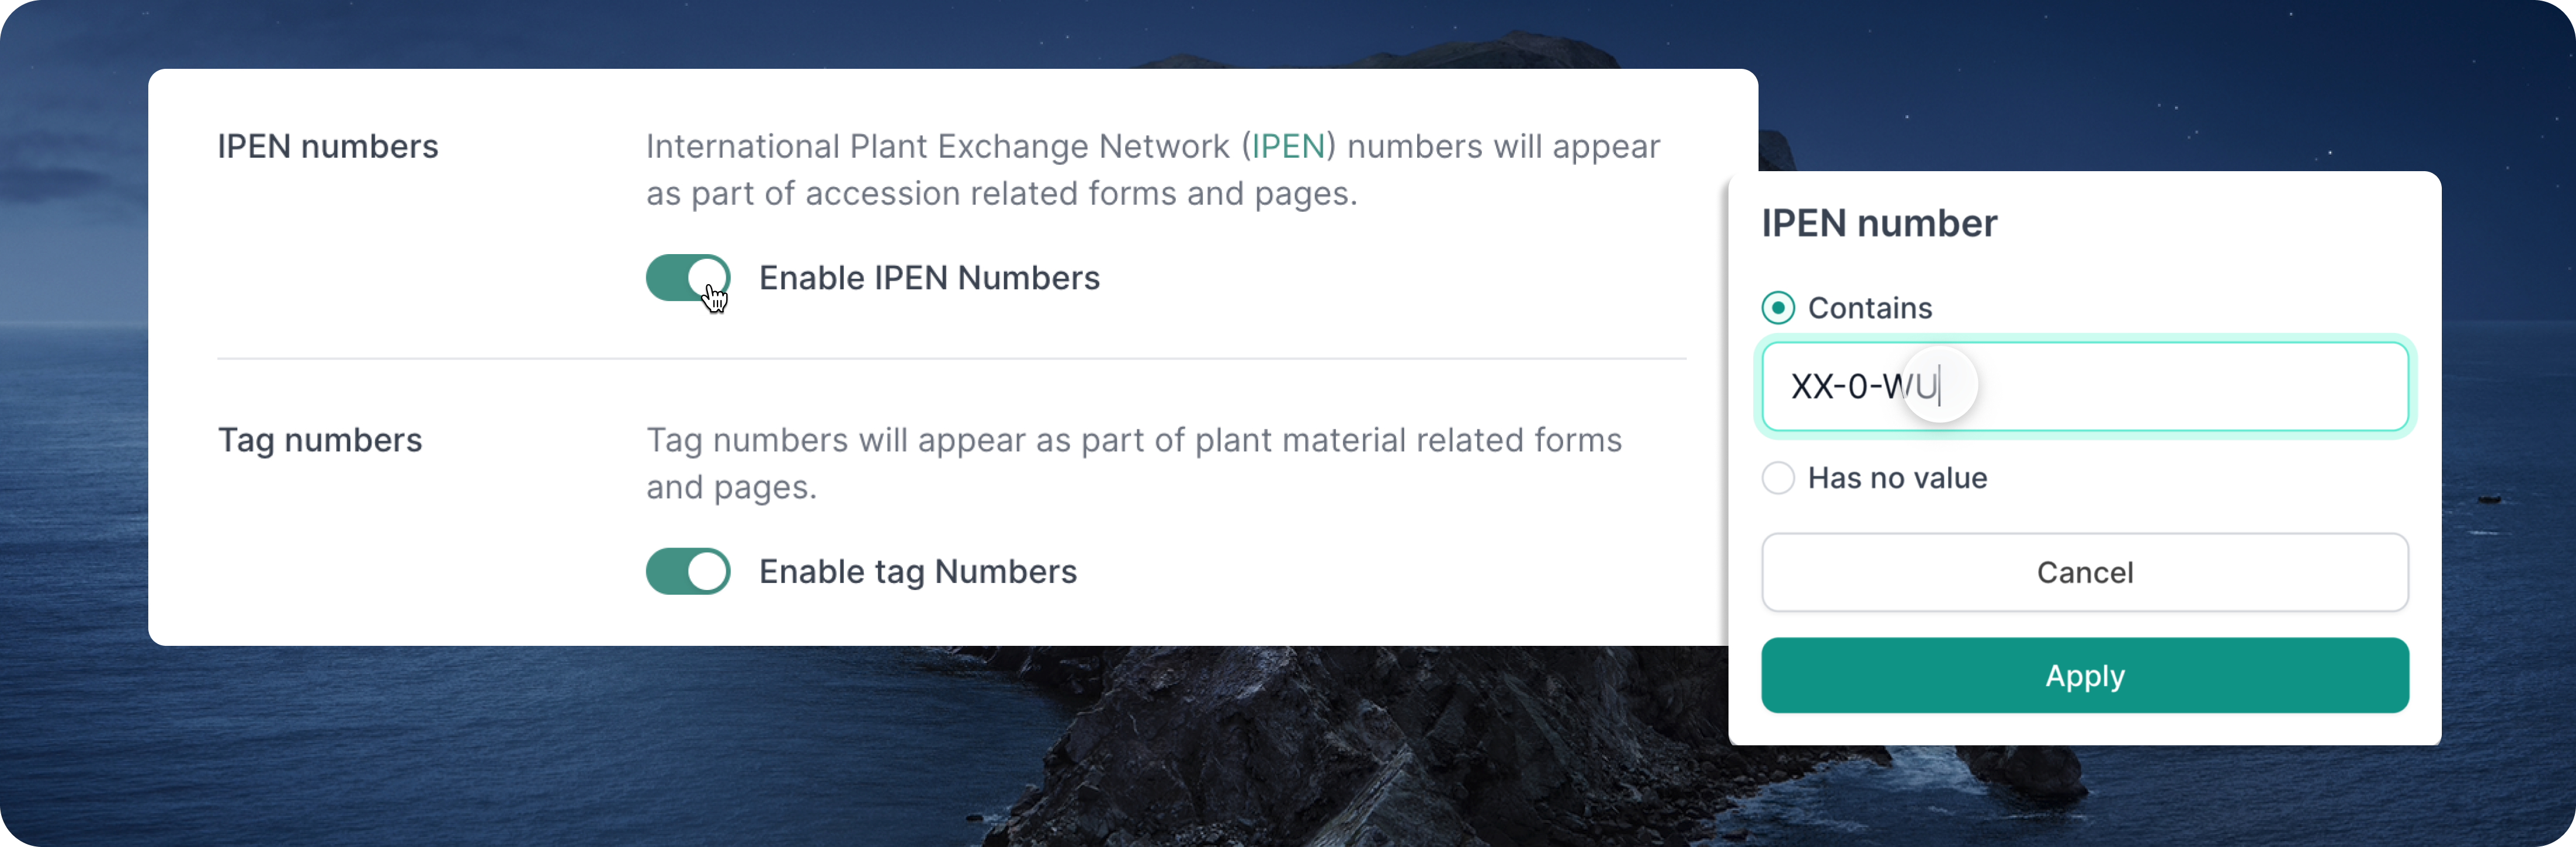The image size is (2576, 847).
Task: Click the Enable tag Numbers label
Action: (x=918, y=571)
